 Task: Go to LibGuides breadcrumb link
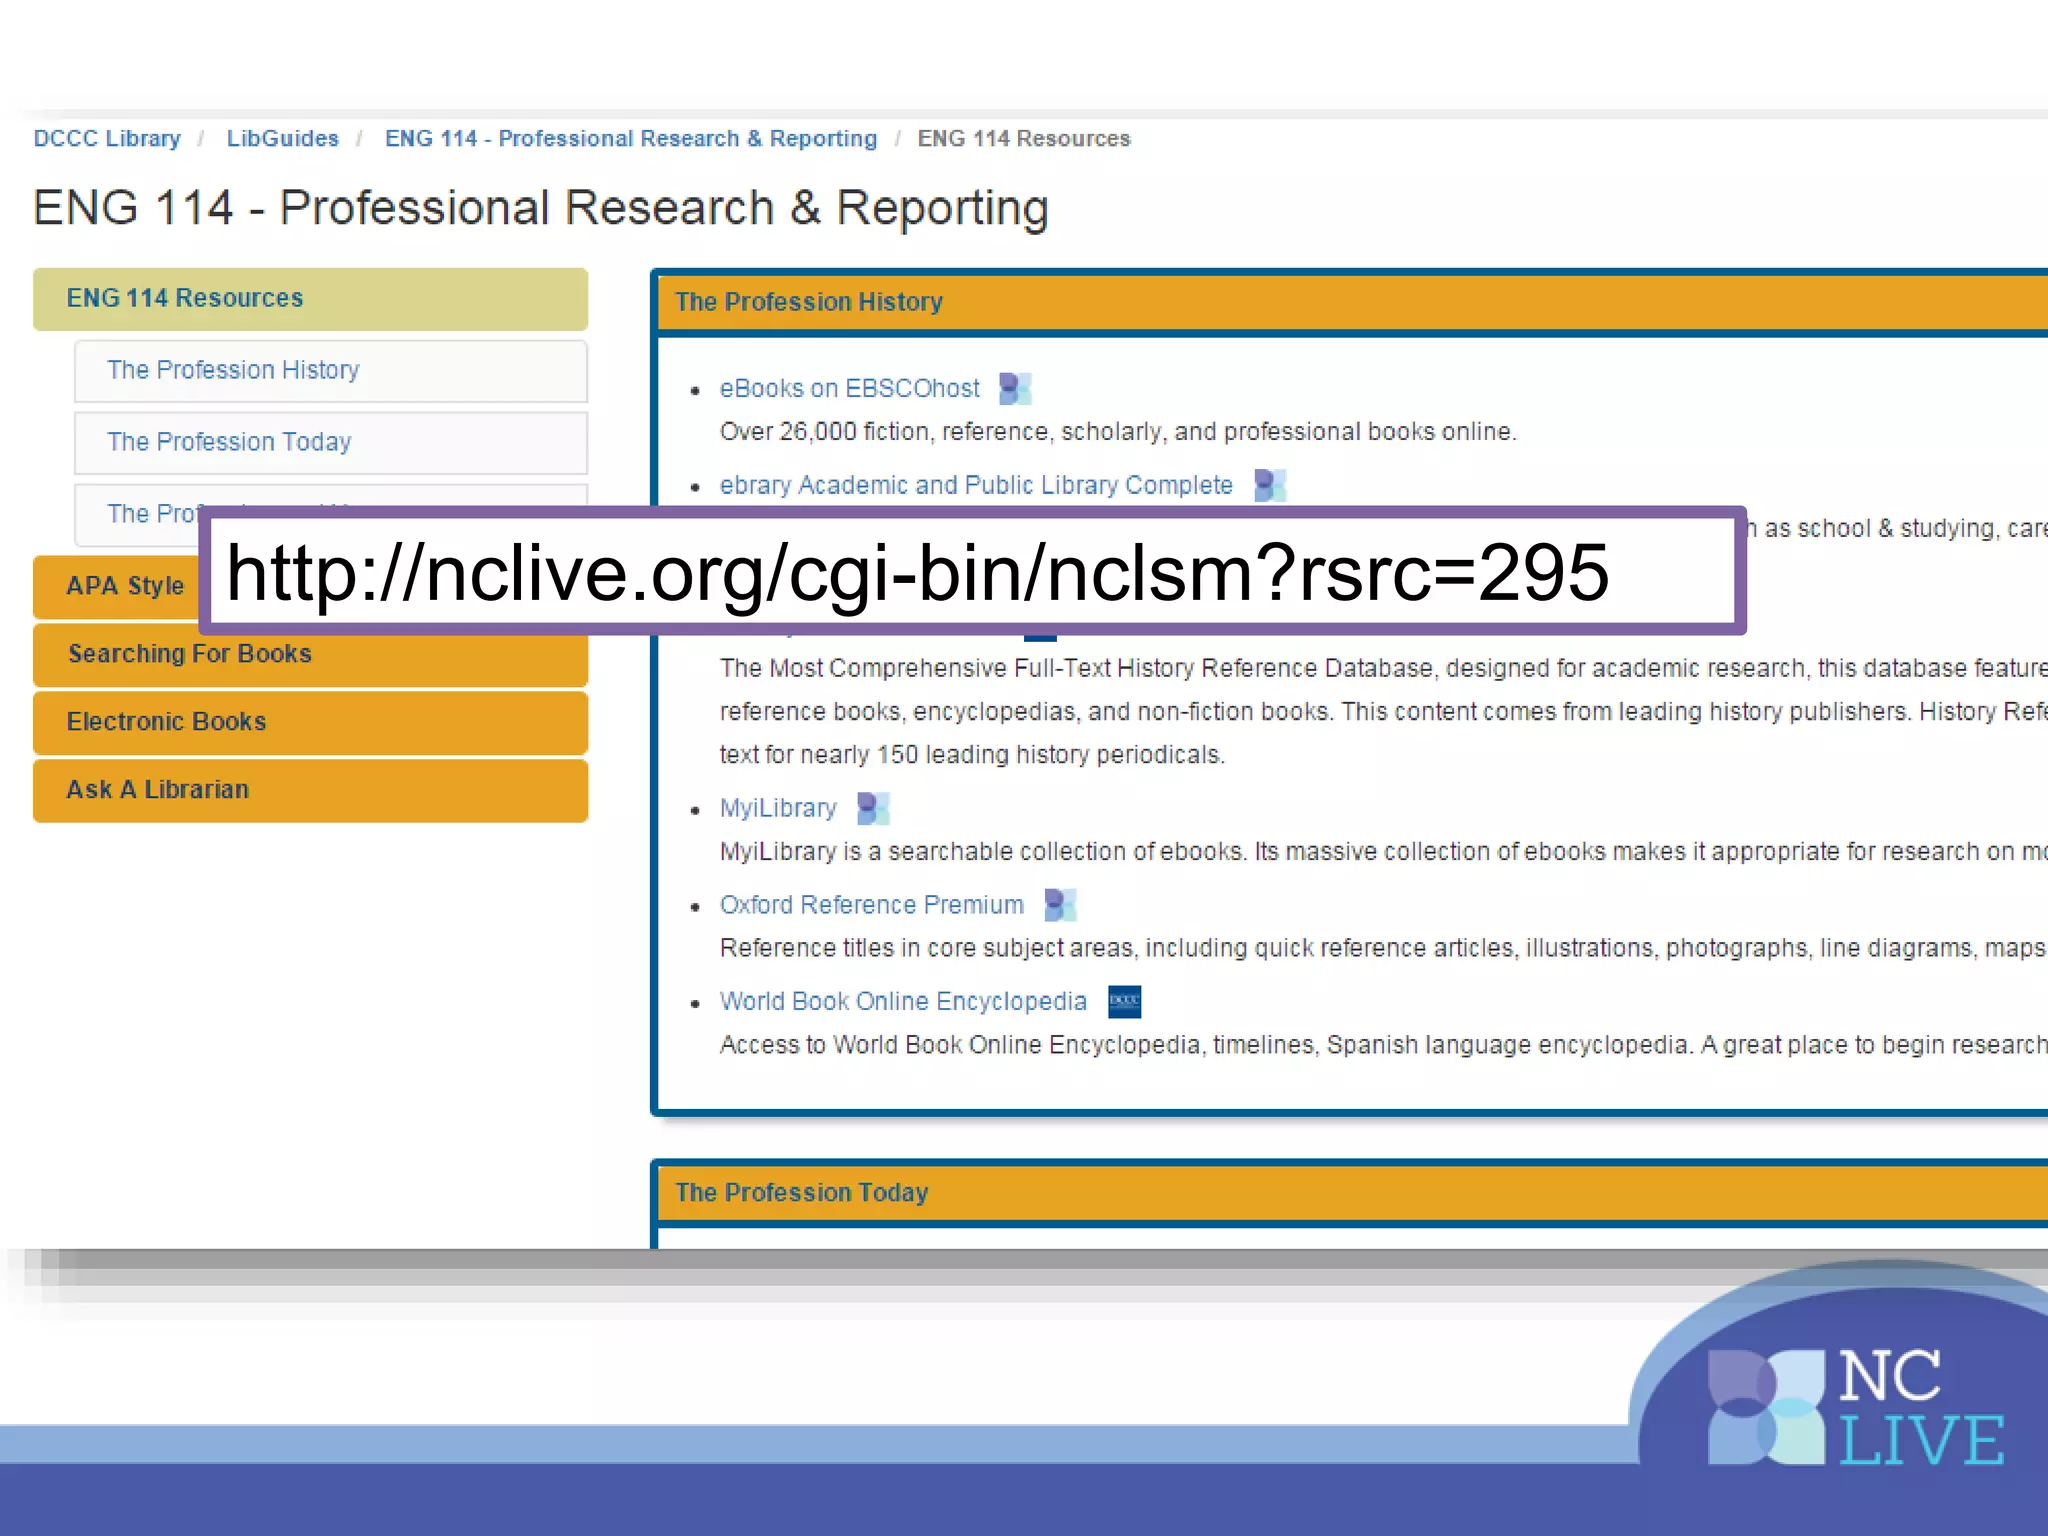[282, 138]
